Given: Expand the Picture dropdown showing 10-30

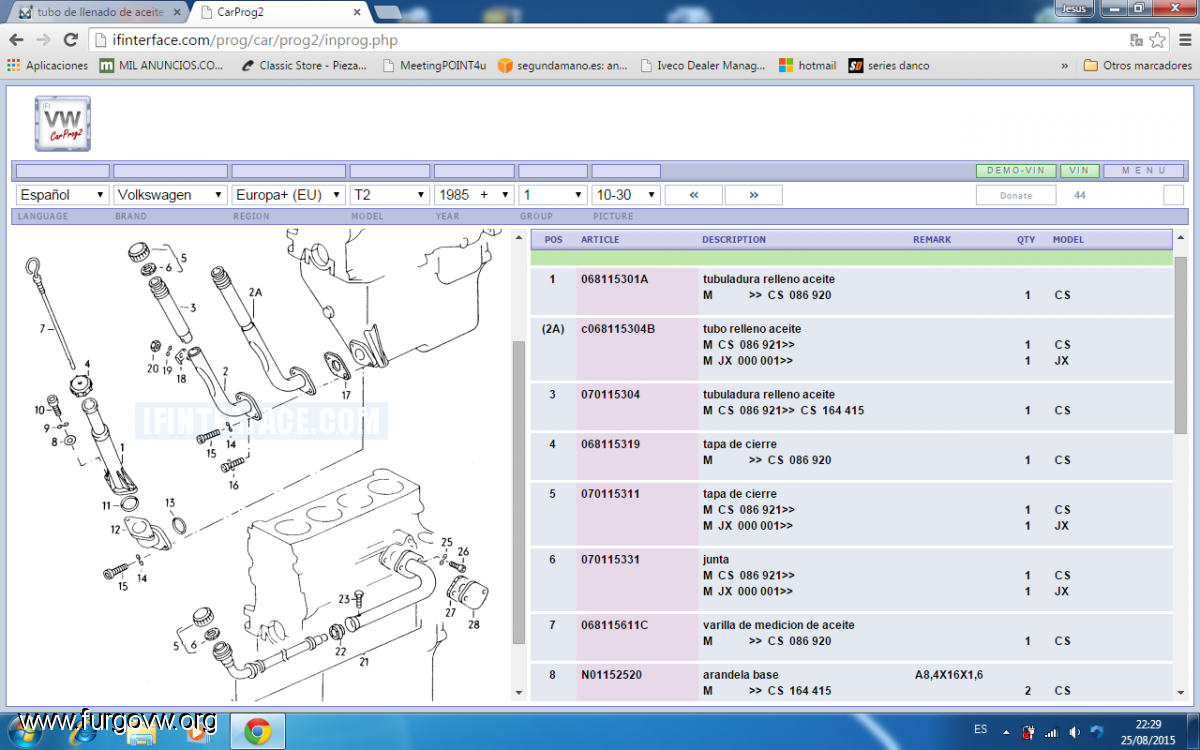Looking at the screenshot, I should (626, 195).
